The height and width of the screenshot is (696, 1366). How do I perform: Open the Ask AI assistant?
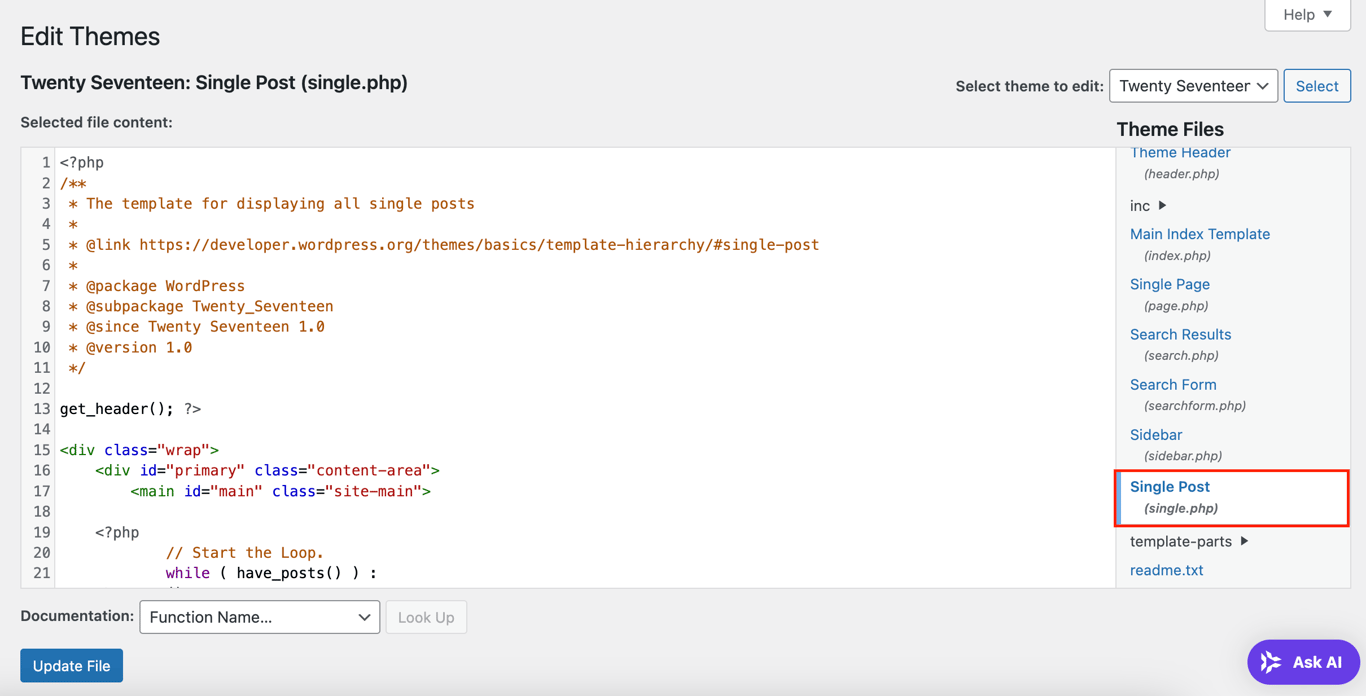coord(1303,661)
